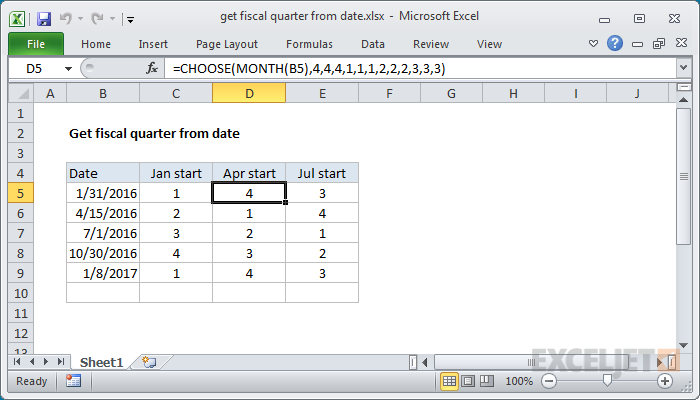Click the Insert Function fx icon
700x400 pixels.
[x=152, y=68]
